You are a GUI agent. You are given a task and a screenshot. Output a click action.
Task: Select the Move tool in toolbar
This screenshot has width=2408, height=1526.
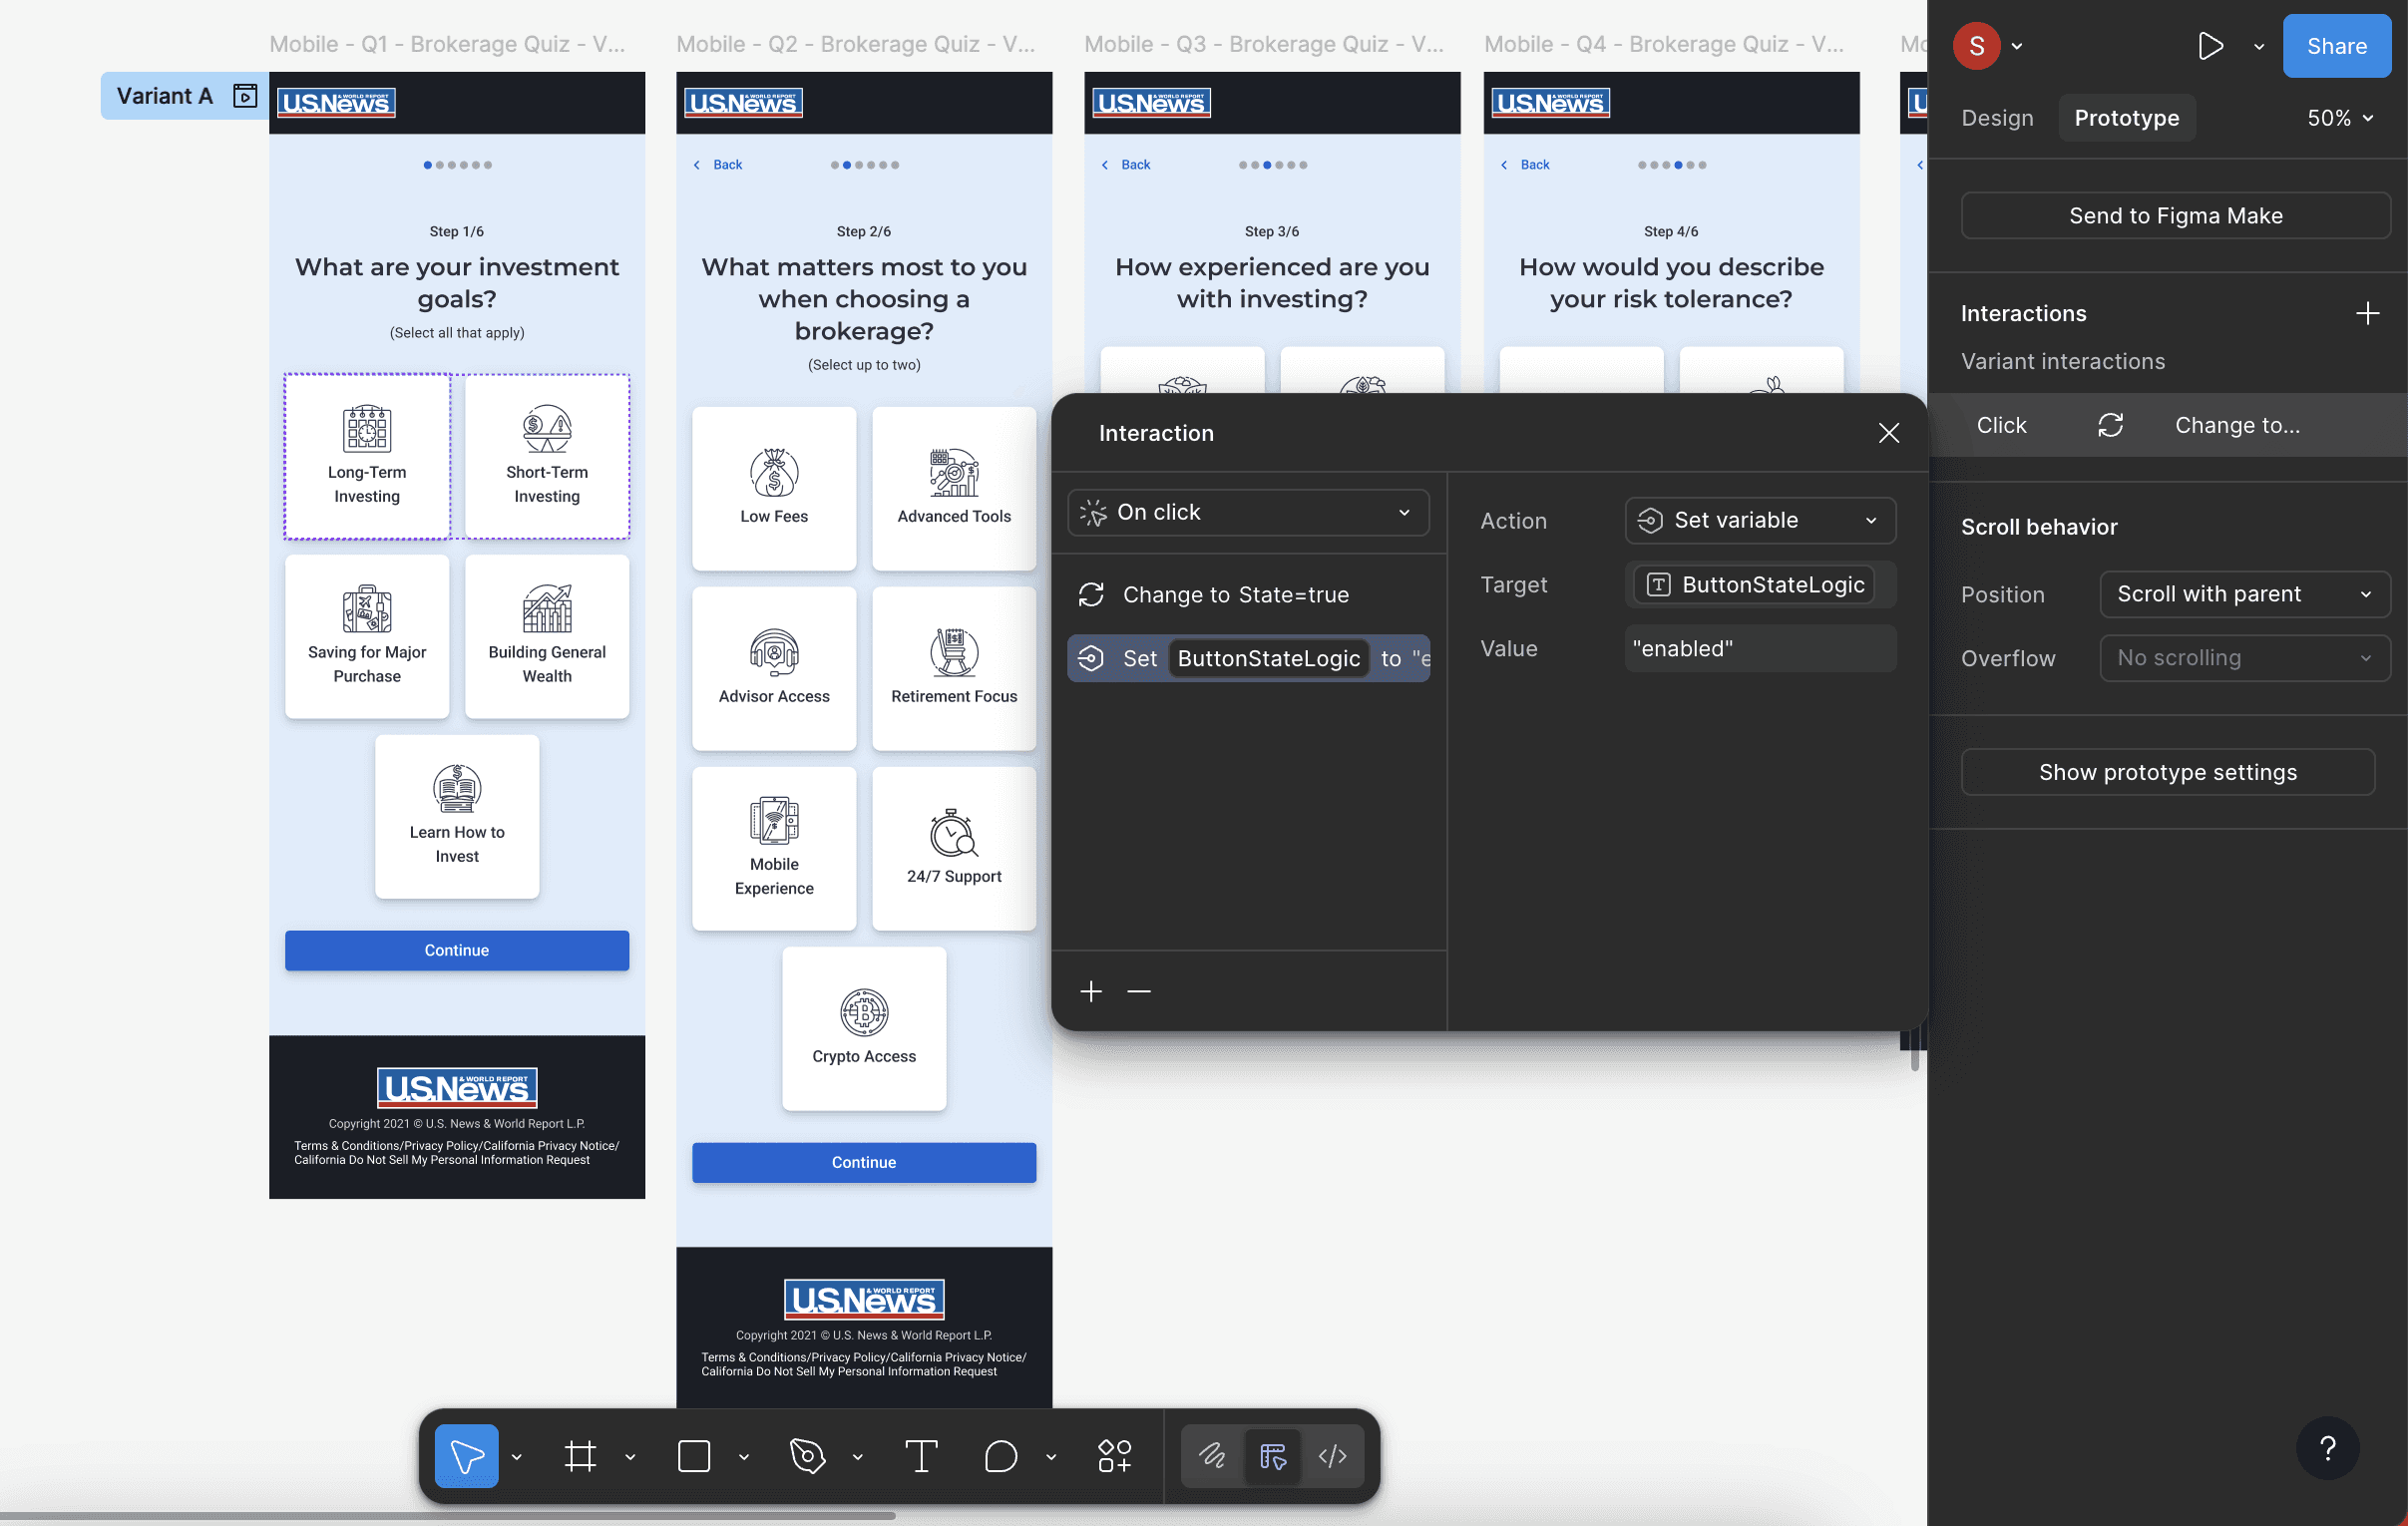pos(466,1455)
